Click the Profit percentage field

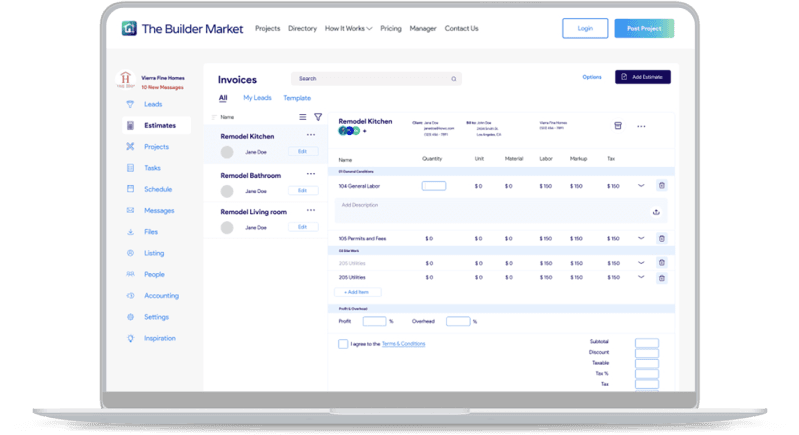(x=375, y=321)
